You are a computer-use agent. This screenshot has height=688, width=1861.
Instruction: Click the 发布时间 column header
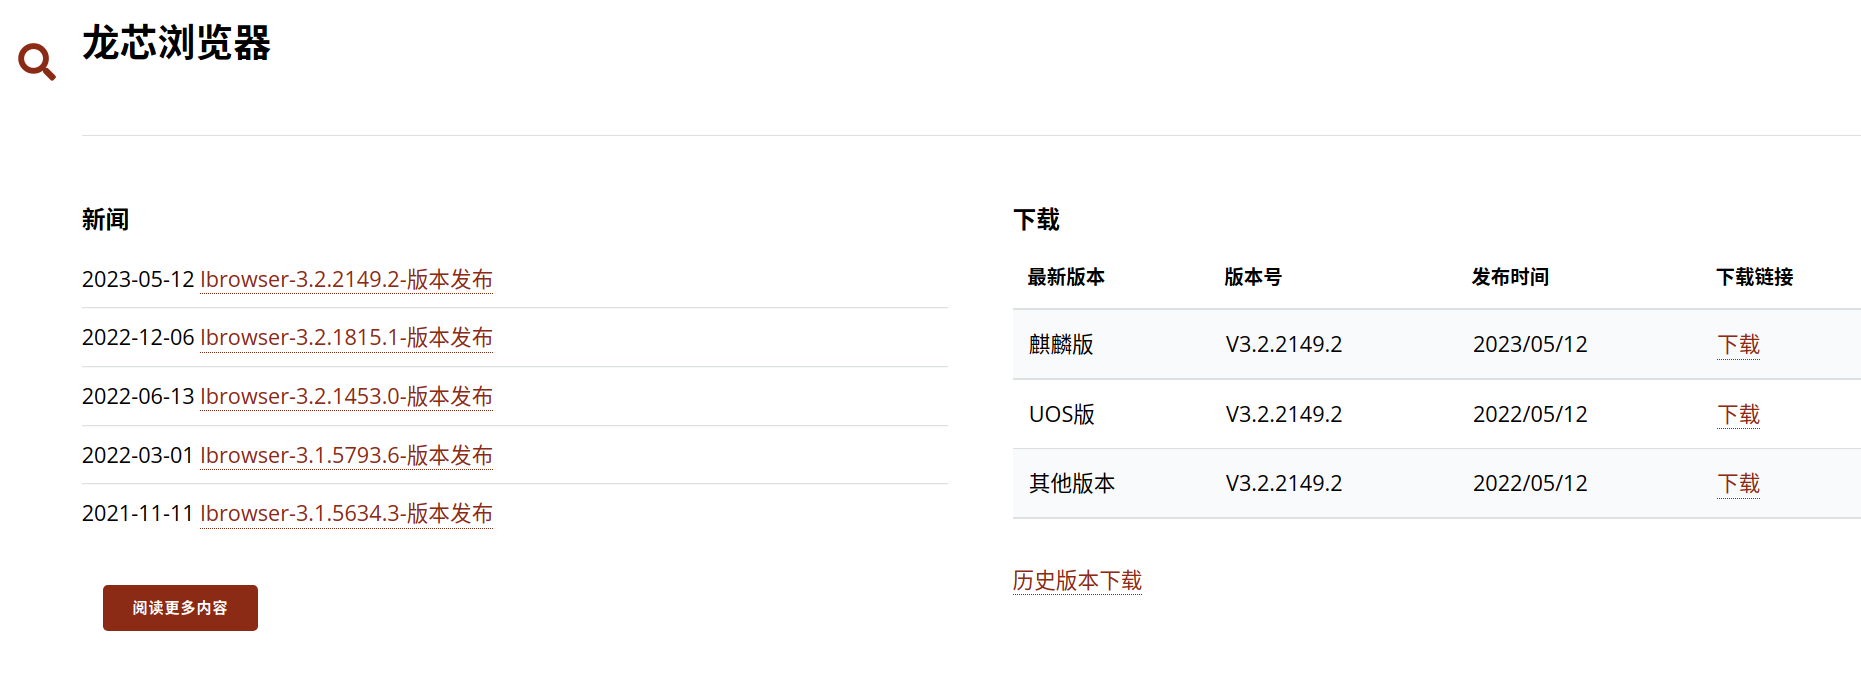[1510, 277]
